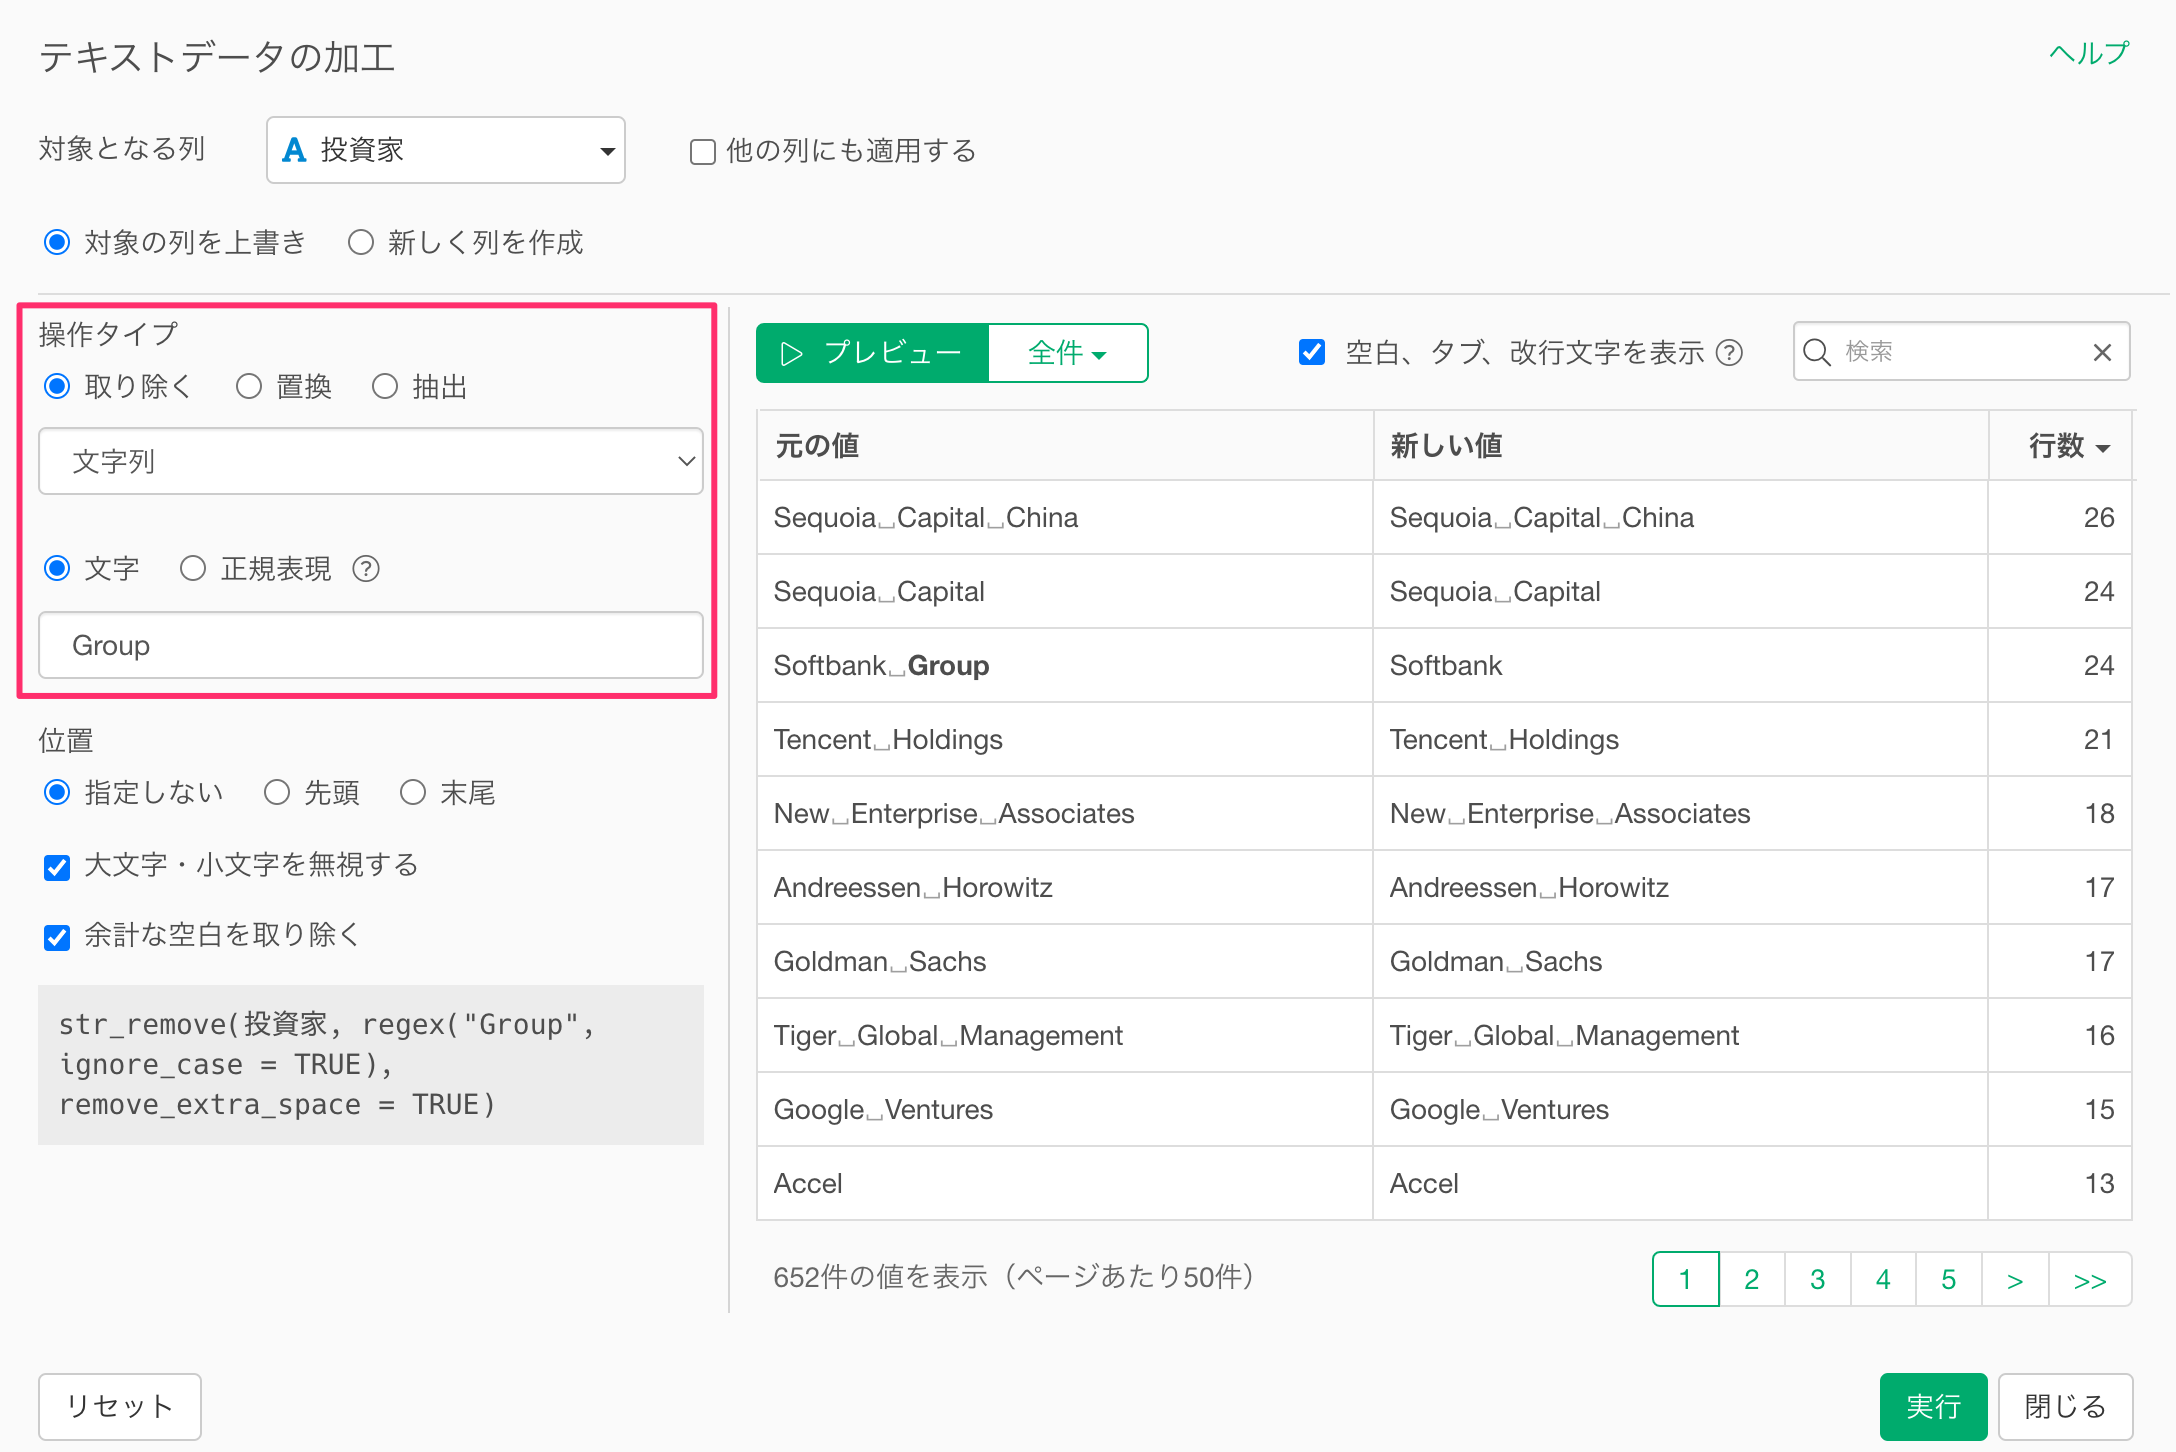Select the Softbank new value cell
This screenshot has height=1452, width=2176.
(1681, 665)
